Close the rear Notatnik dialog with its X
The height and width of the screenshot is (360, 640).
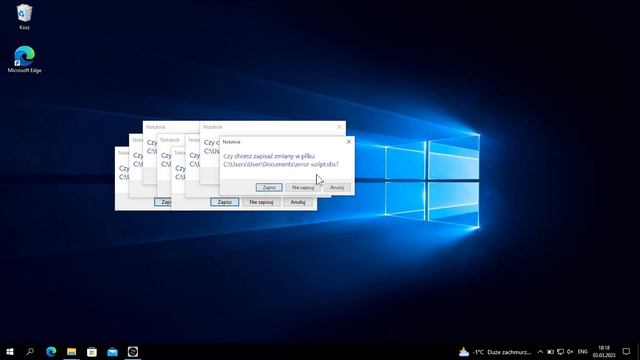pyautogui.click(x=340, y=127)
